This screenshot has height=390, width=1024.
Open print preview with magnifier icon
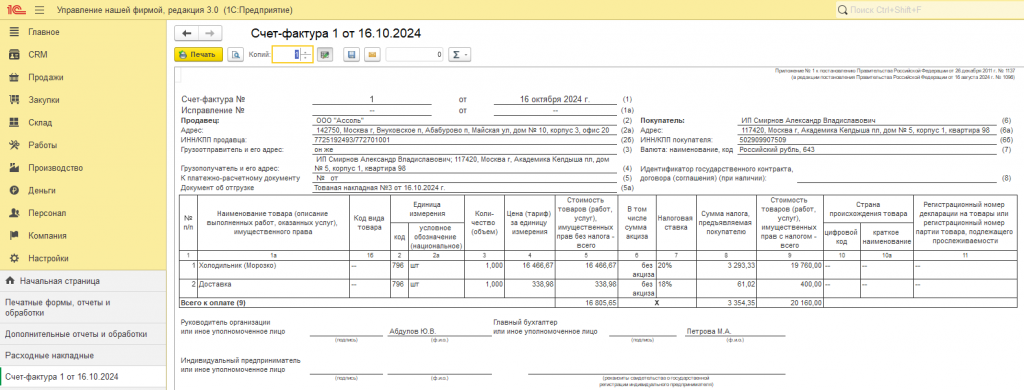236,55
